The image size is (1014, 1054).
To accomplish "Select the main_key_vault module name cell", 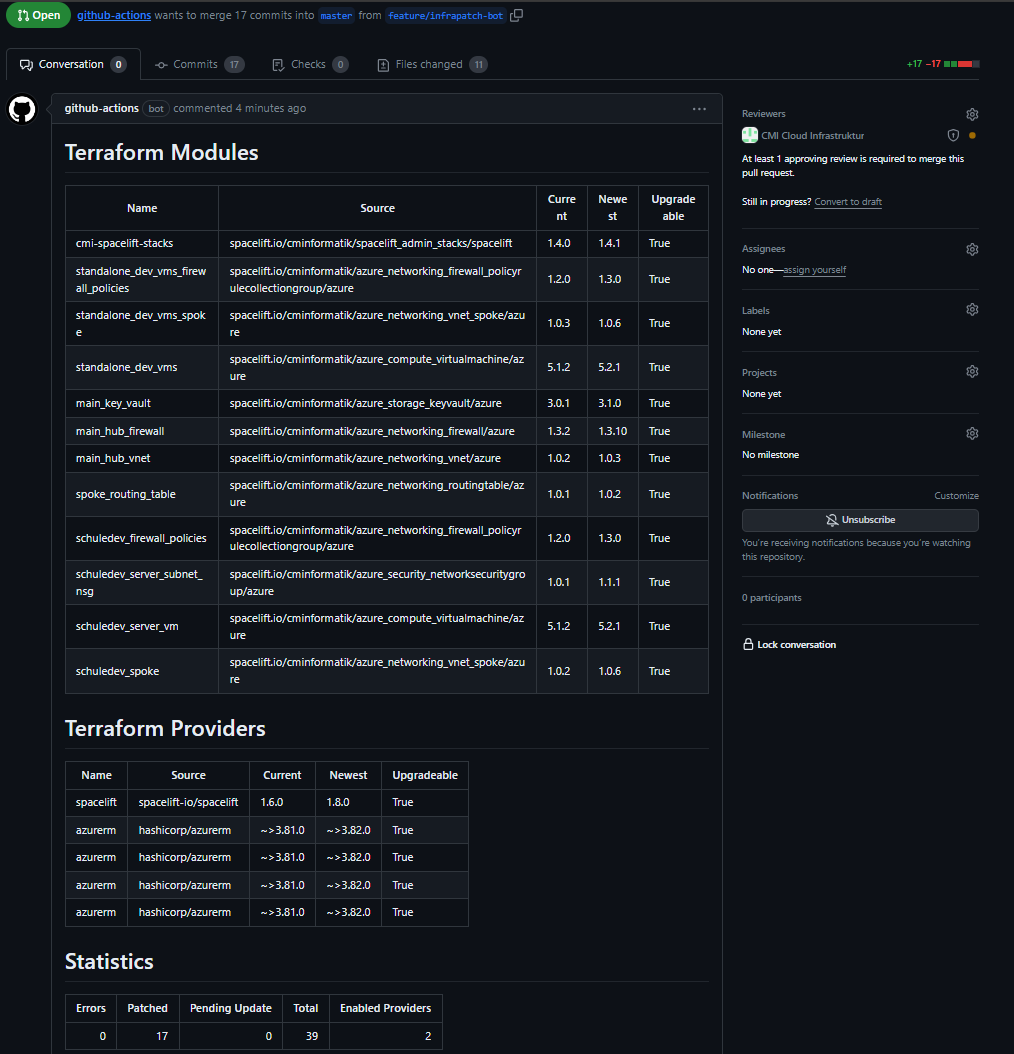I will click(x=142, y=403).
